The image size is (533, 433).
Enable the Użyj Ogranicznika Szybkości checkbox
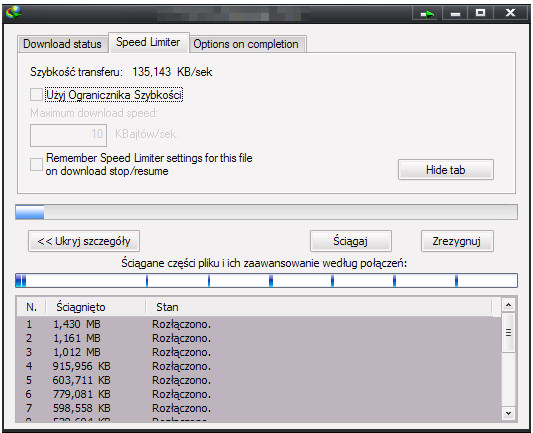36,94
